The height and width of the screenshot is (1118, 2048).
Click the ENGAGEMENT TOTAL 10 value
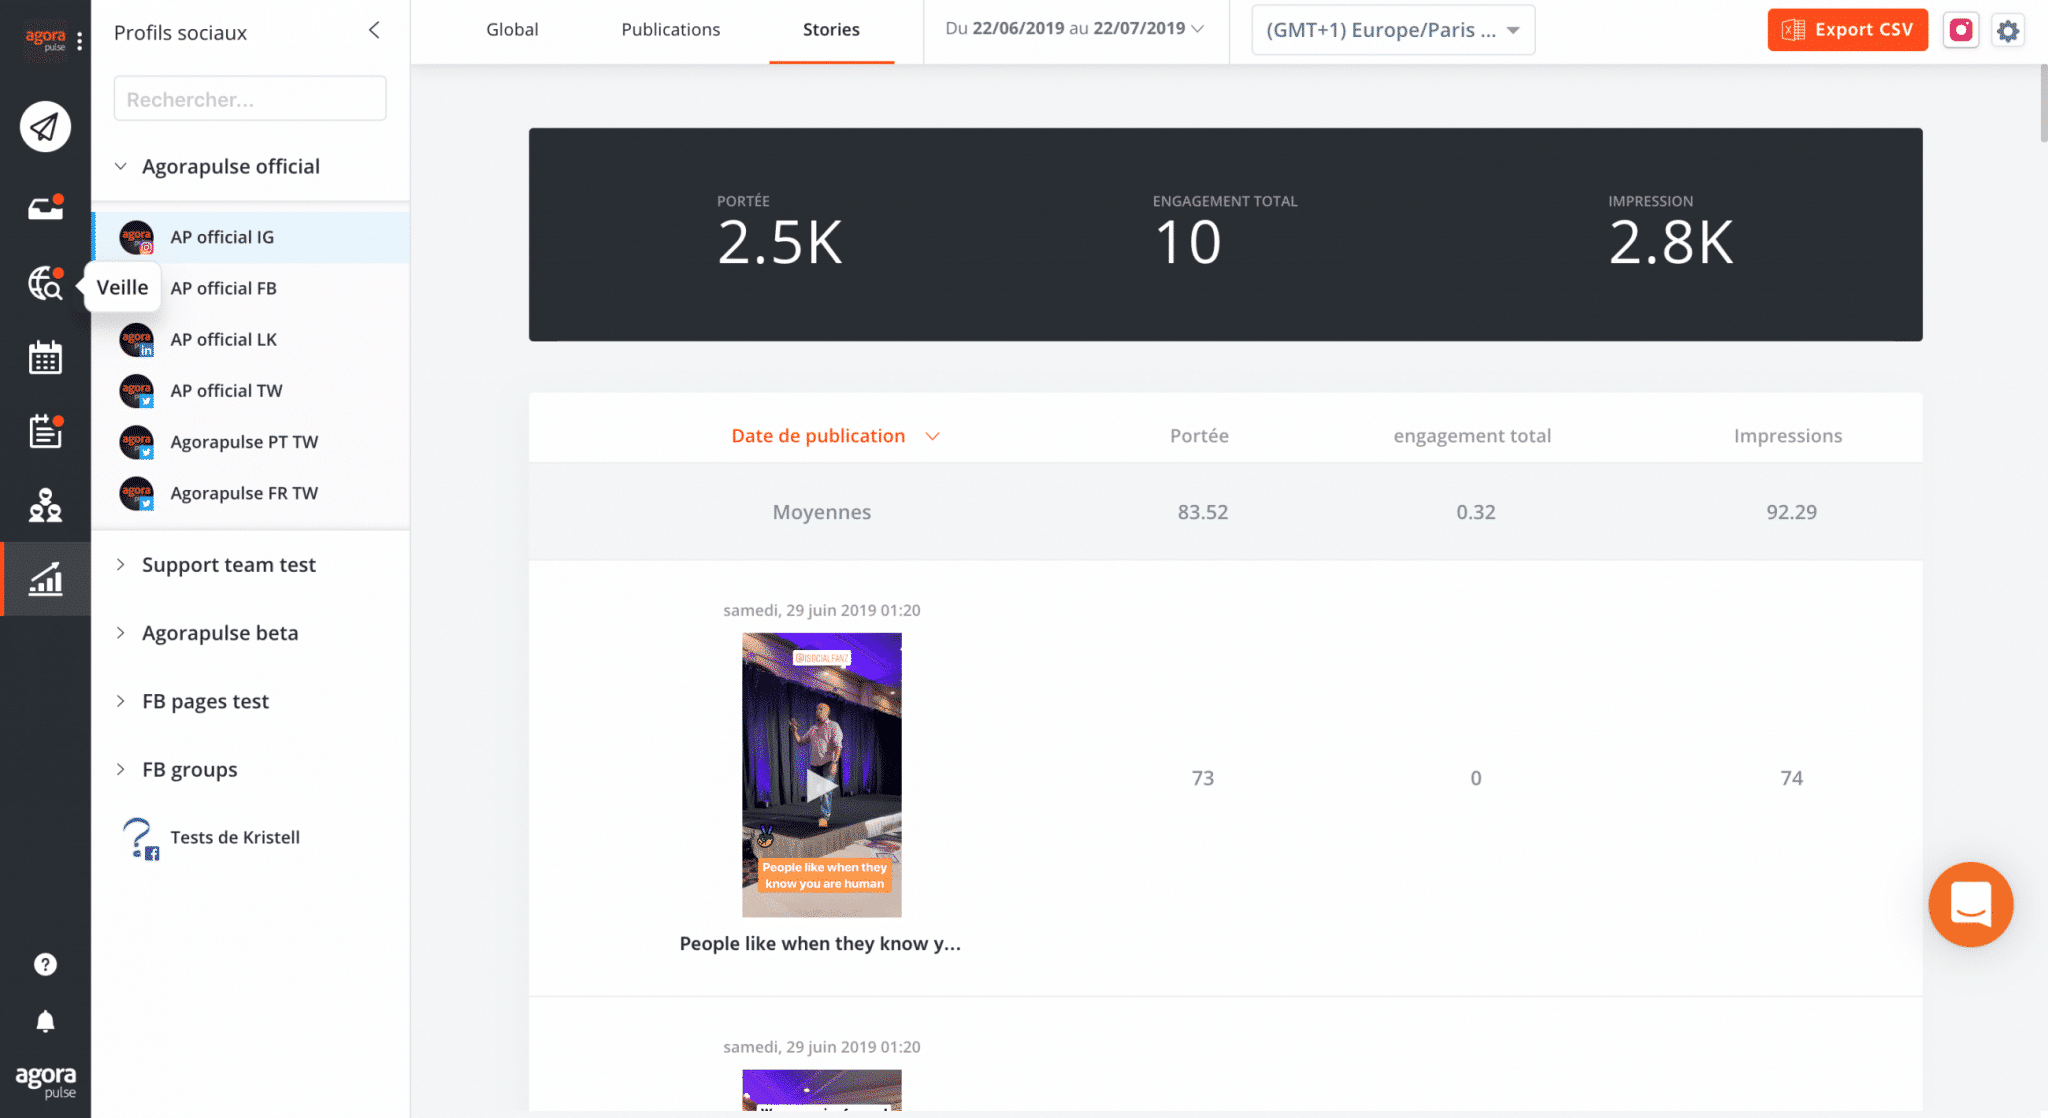pyautogui.click(x=1188, y=242)
